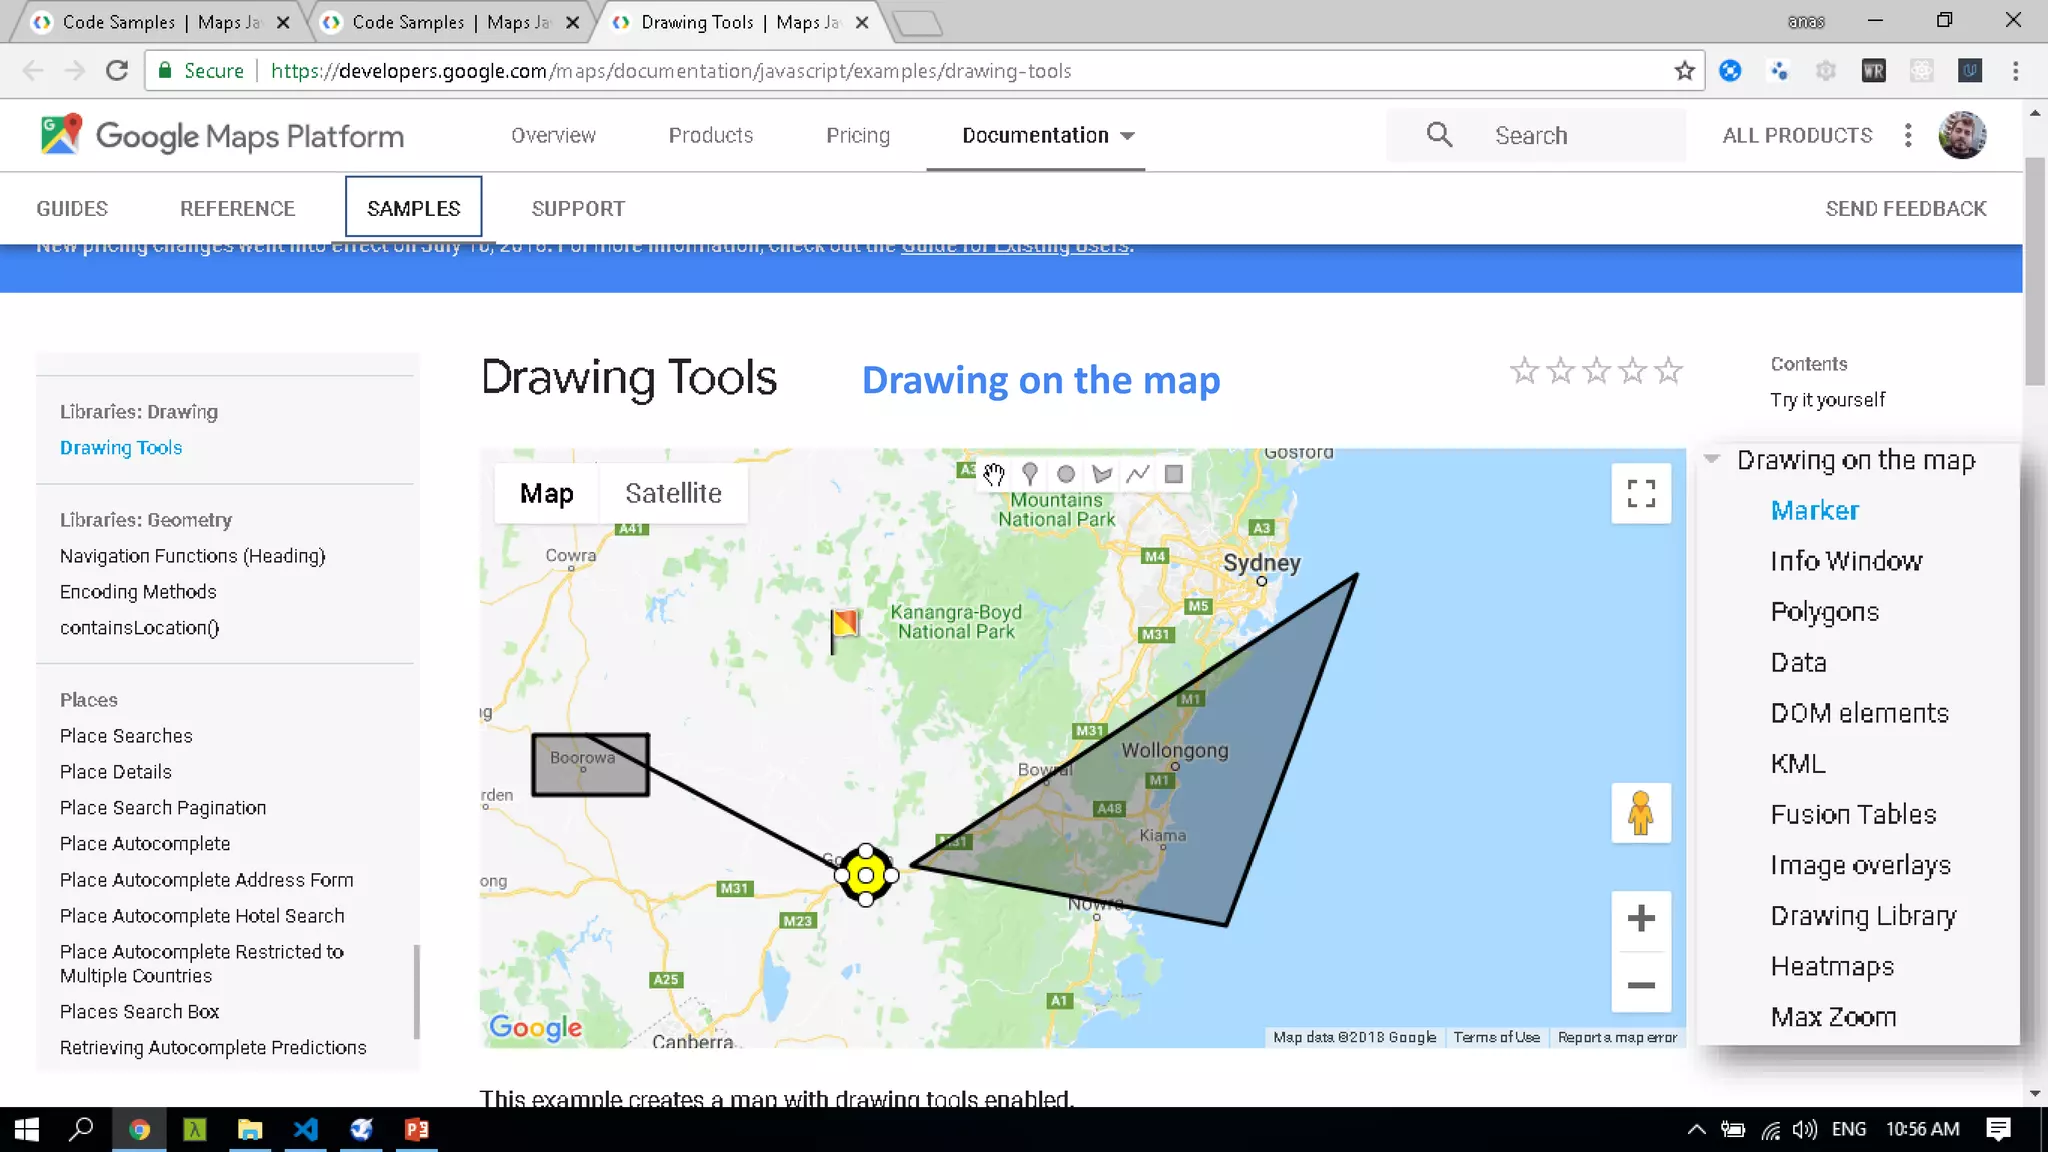Click the search magnifier icon
The image size is (2048, 1152).
point(1439,135)
